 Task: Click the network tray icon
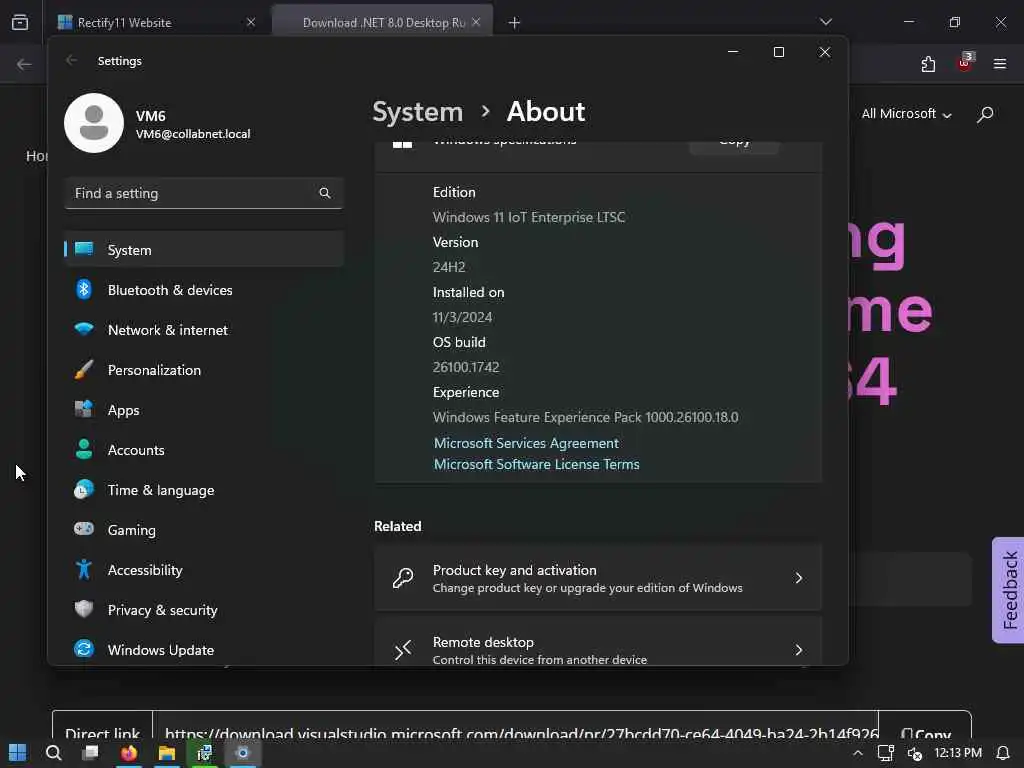tap(886, 753)
